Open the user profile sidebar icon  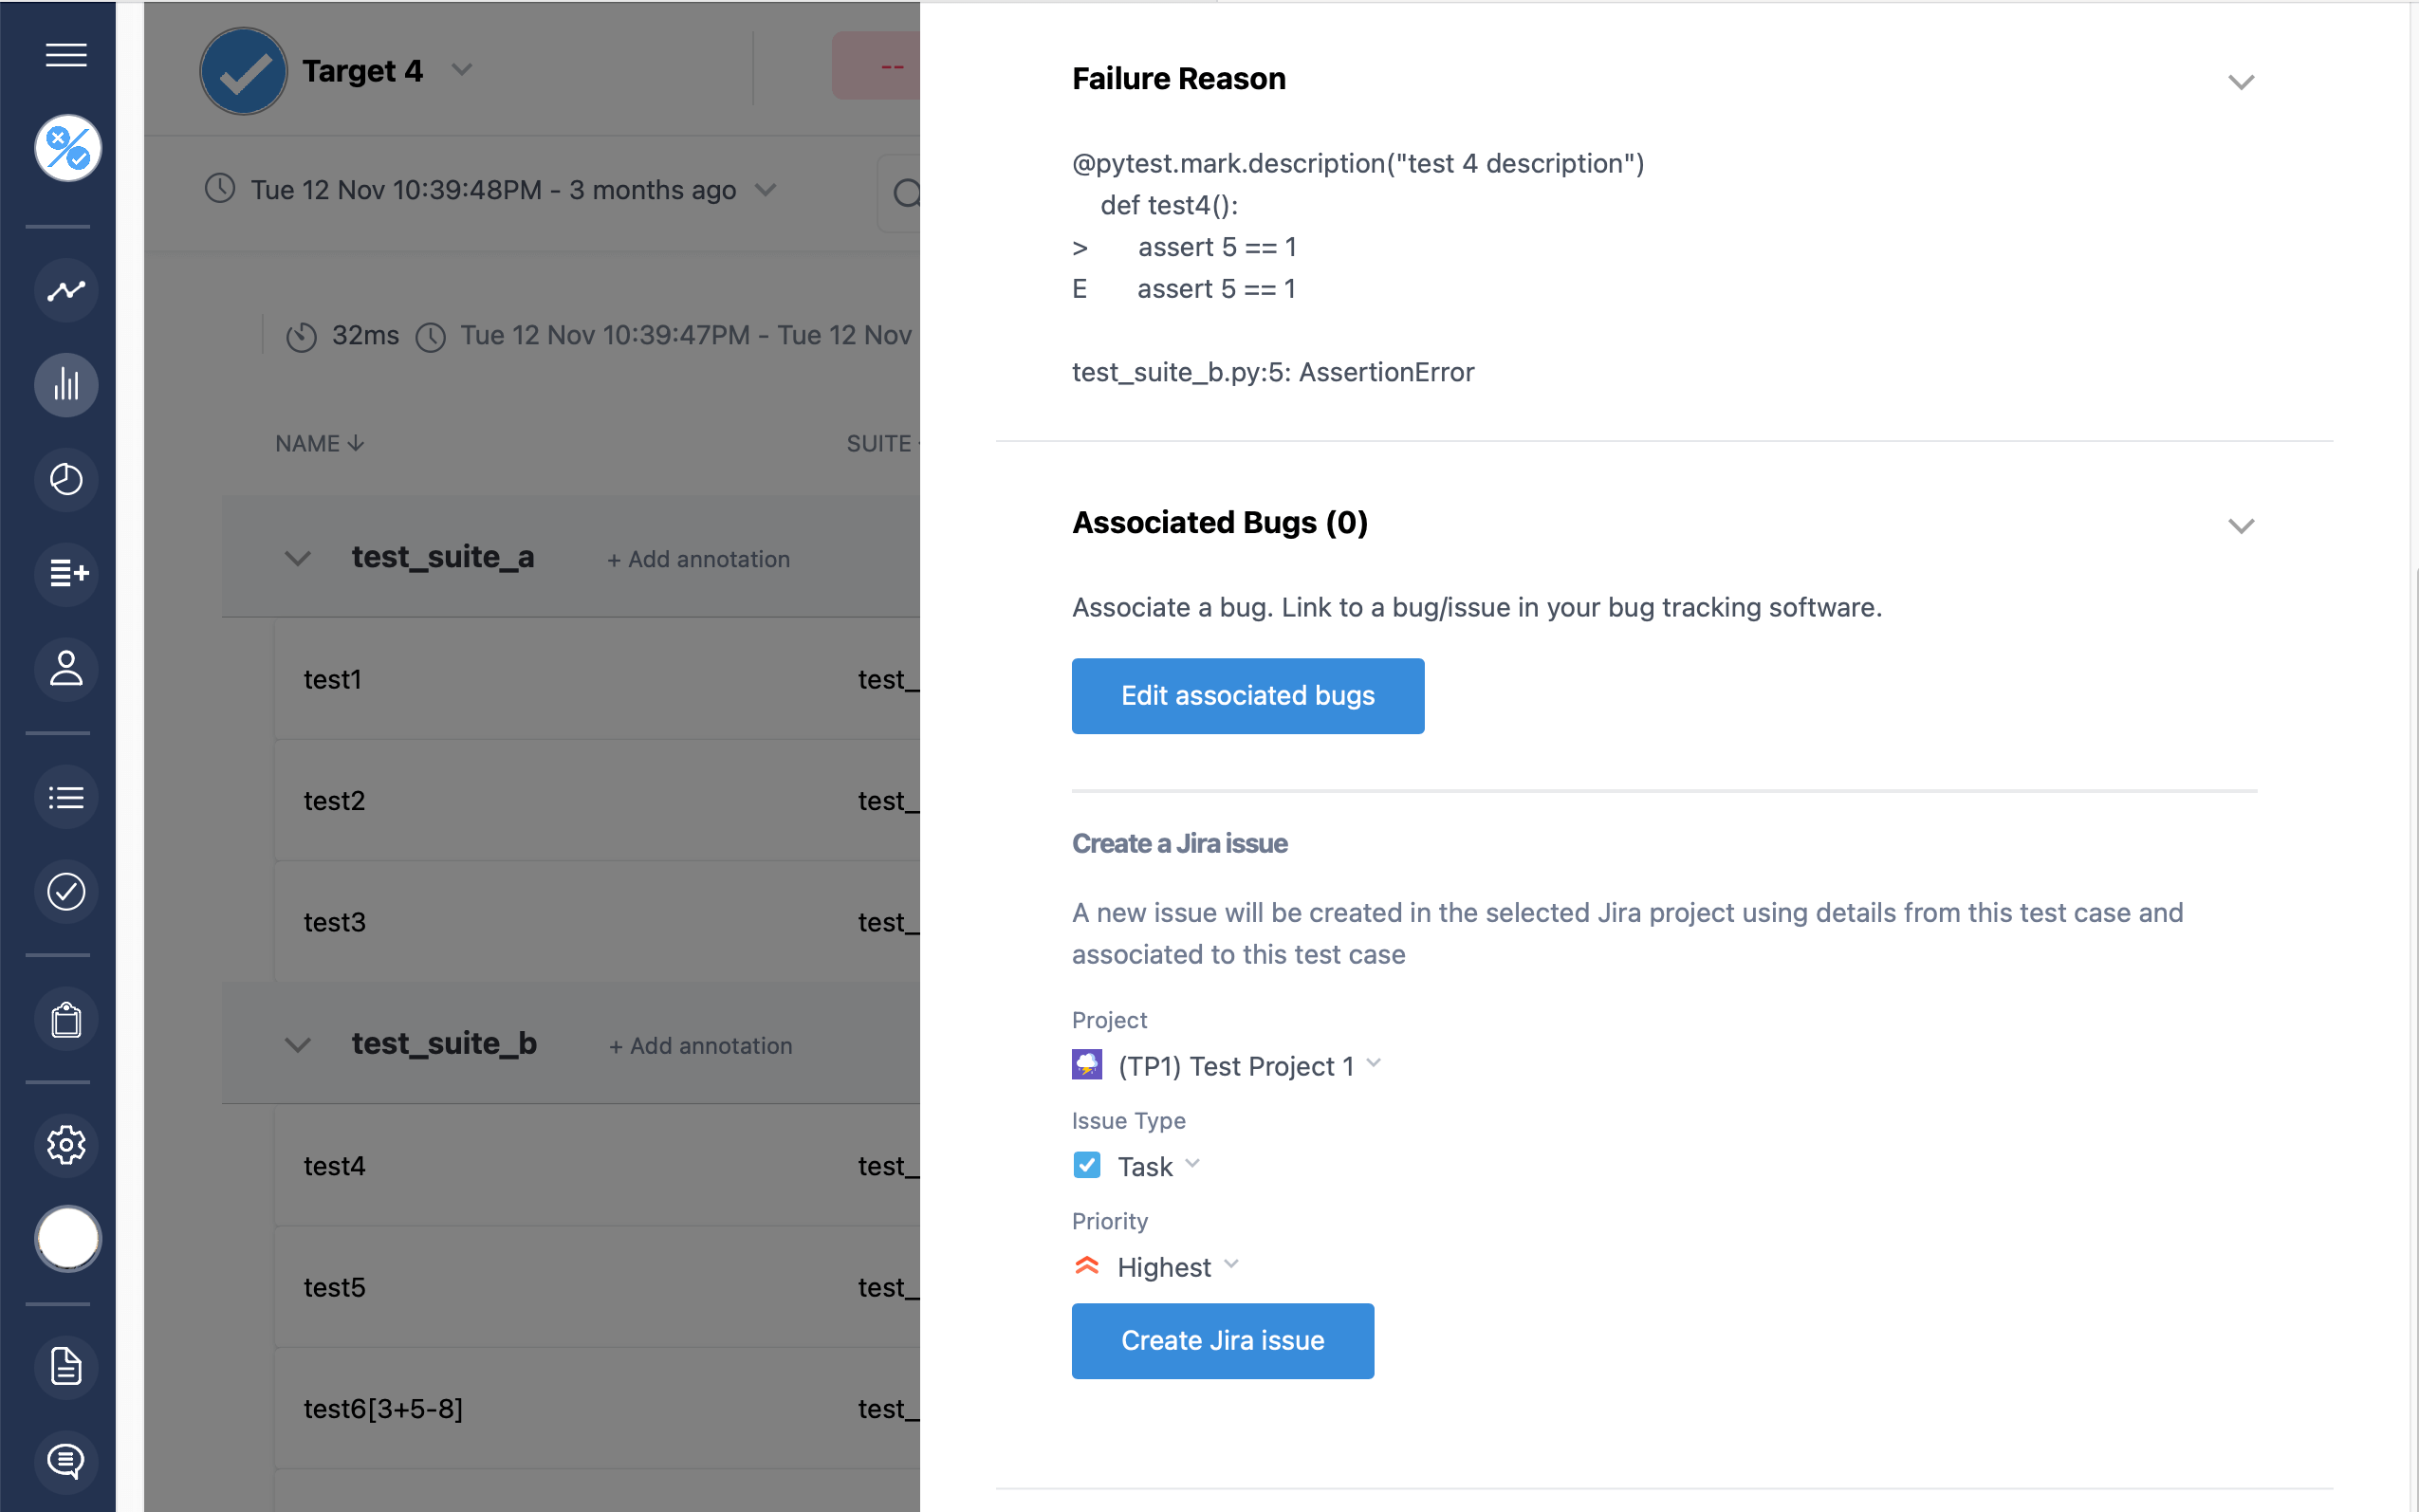coord(66,668)
